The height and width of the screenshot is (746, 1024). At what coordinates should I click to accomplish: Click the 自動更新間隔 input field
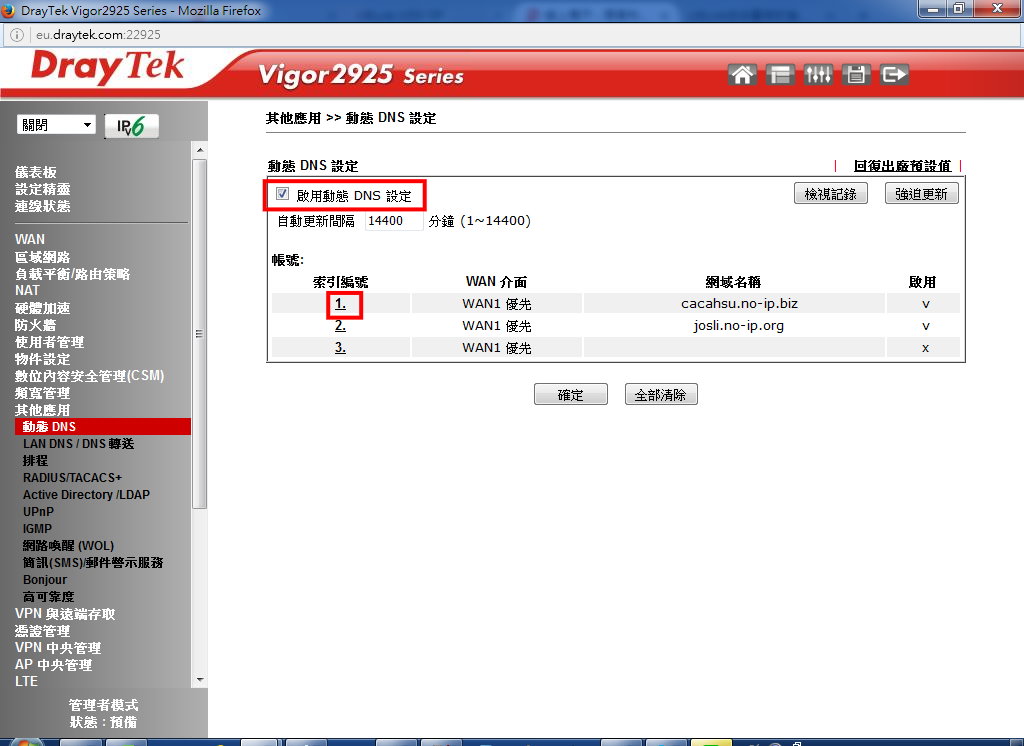coord(393,221)
